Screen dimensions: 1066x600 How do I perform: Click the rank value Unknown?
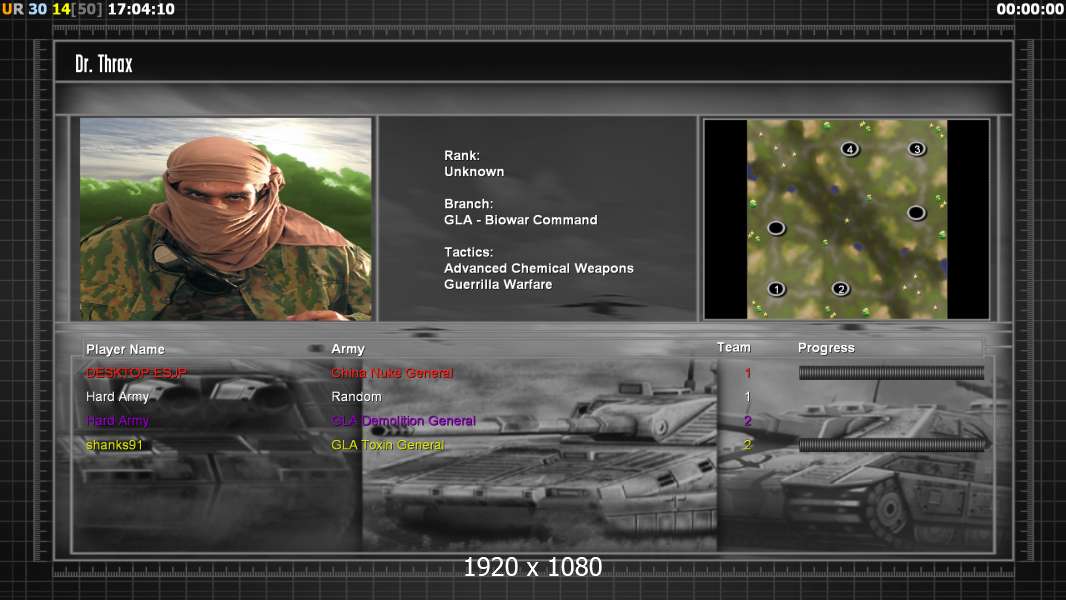click(x=475, y=172)
